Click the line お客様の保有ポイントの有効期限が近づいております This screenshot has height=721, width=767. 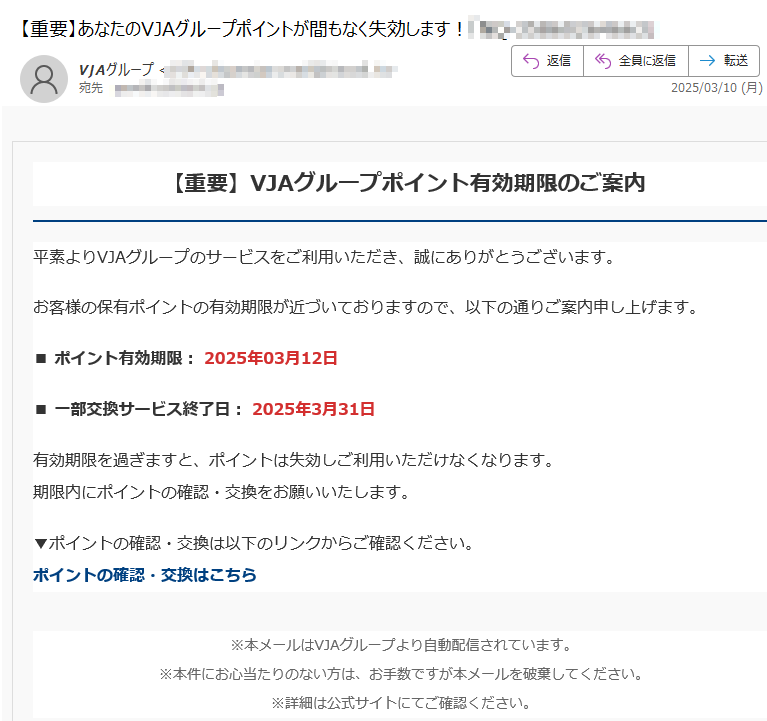coord(365,307)
